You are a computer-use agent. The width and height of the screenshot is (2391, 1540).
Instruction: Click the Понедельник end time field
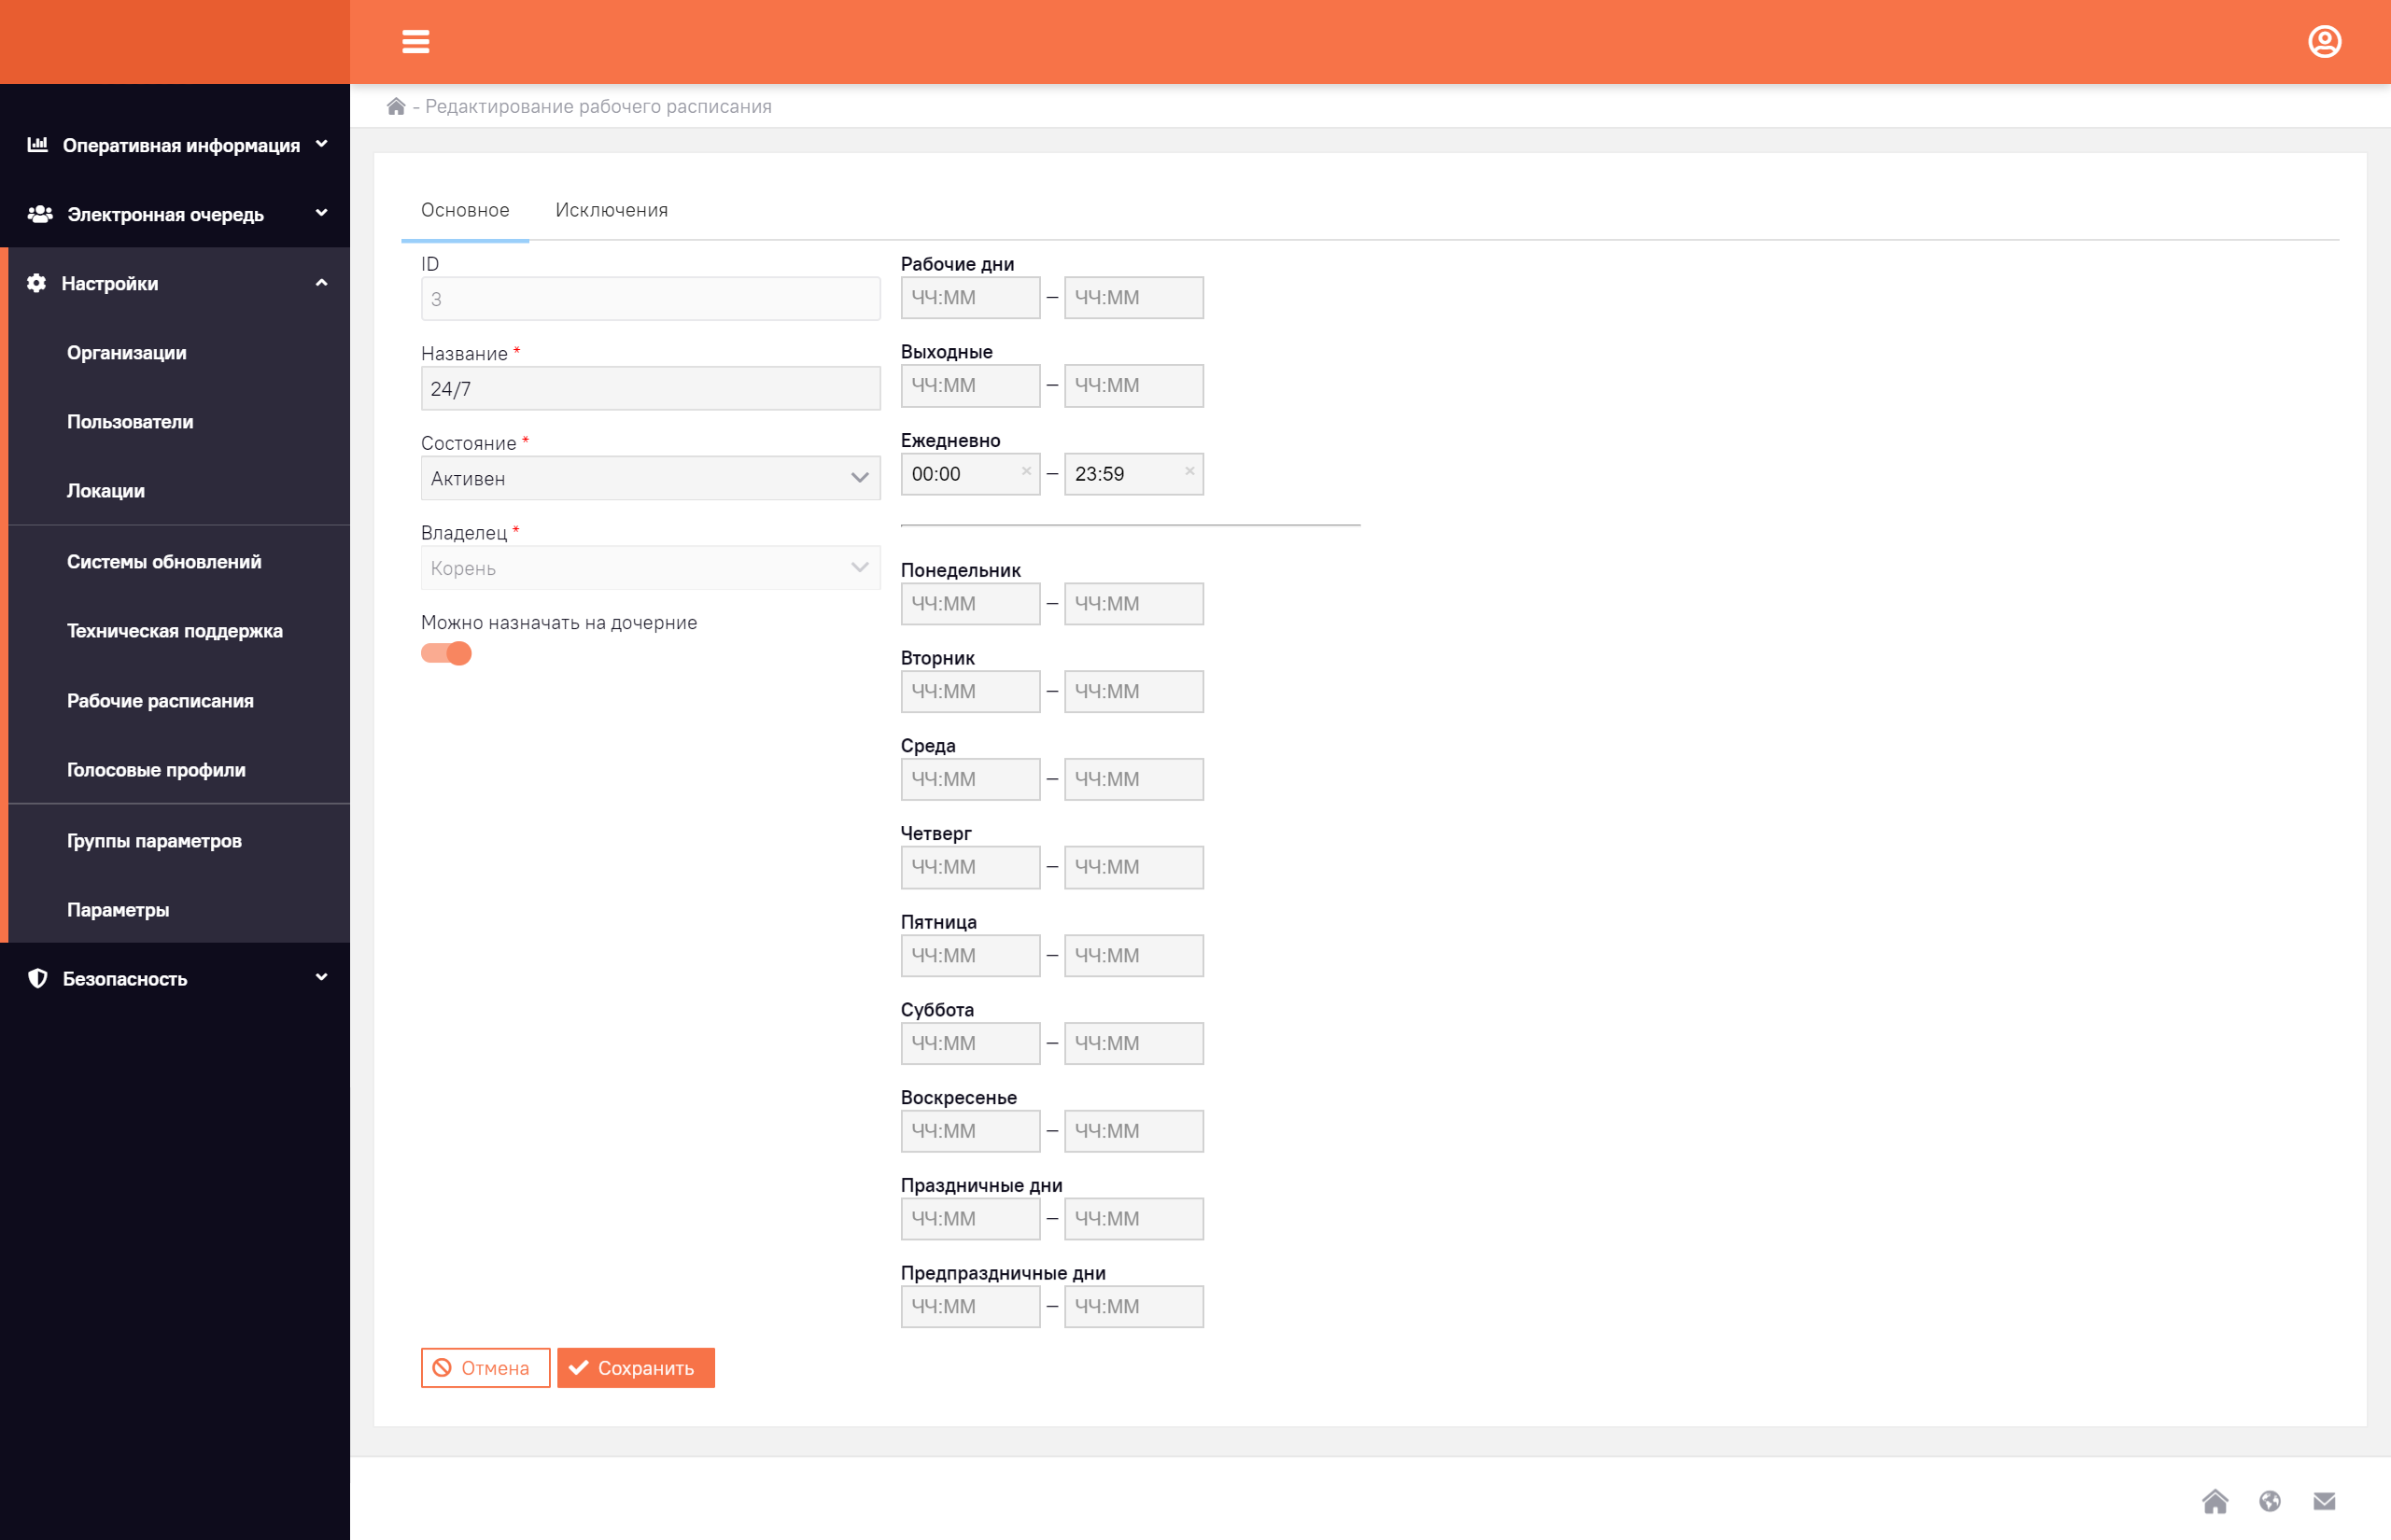click(x=1133, y=604)
